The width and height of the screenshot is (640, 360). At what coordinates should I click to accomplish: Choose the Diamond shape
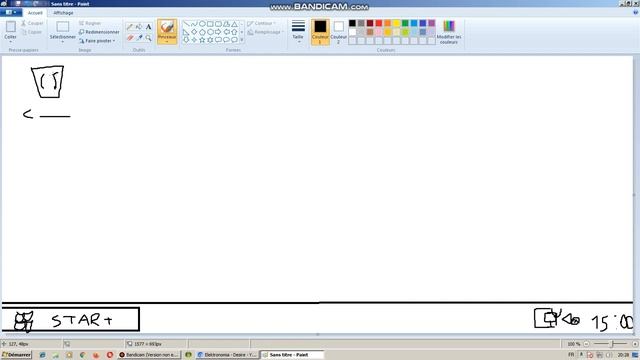click(194, 32)
